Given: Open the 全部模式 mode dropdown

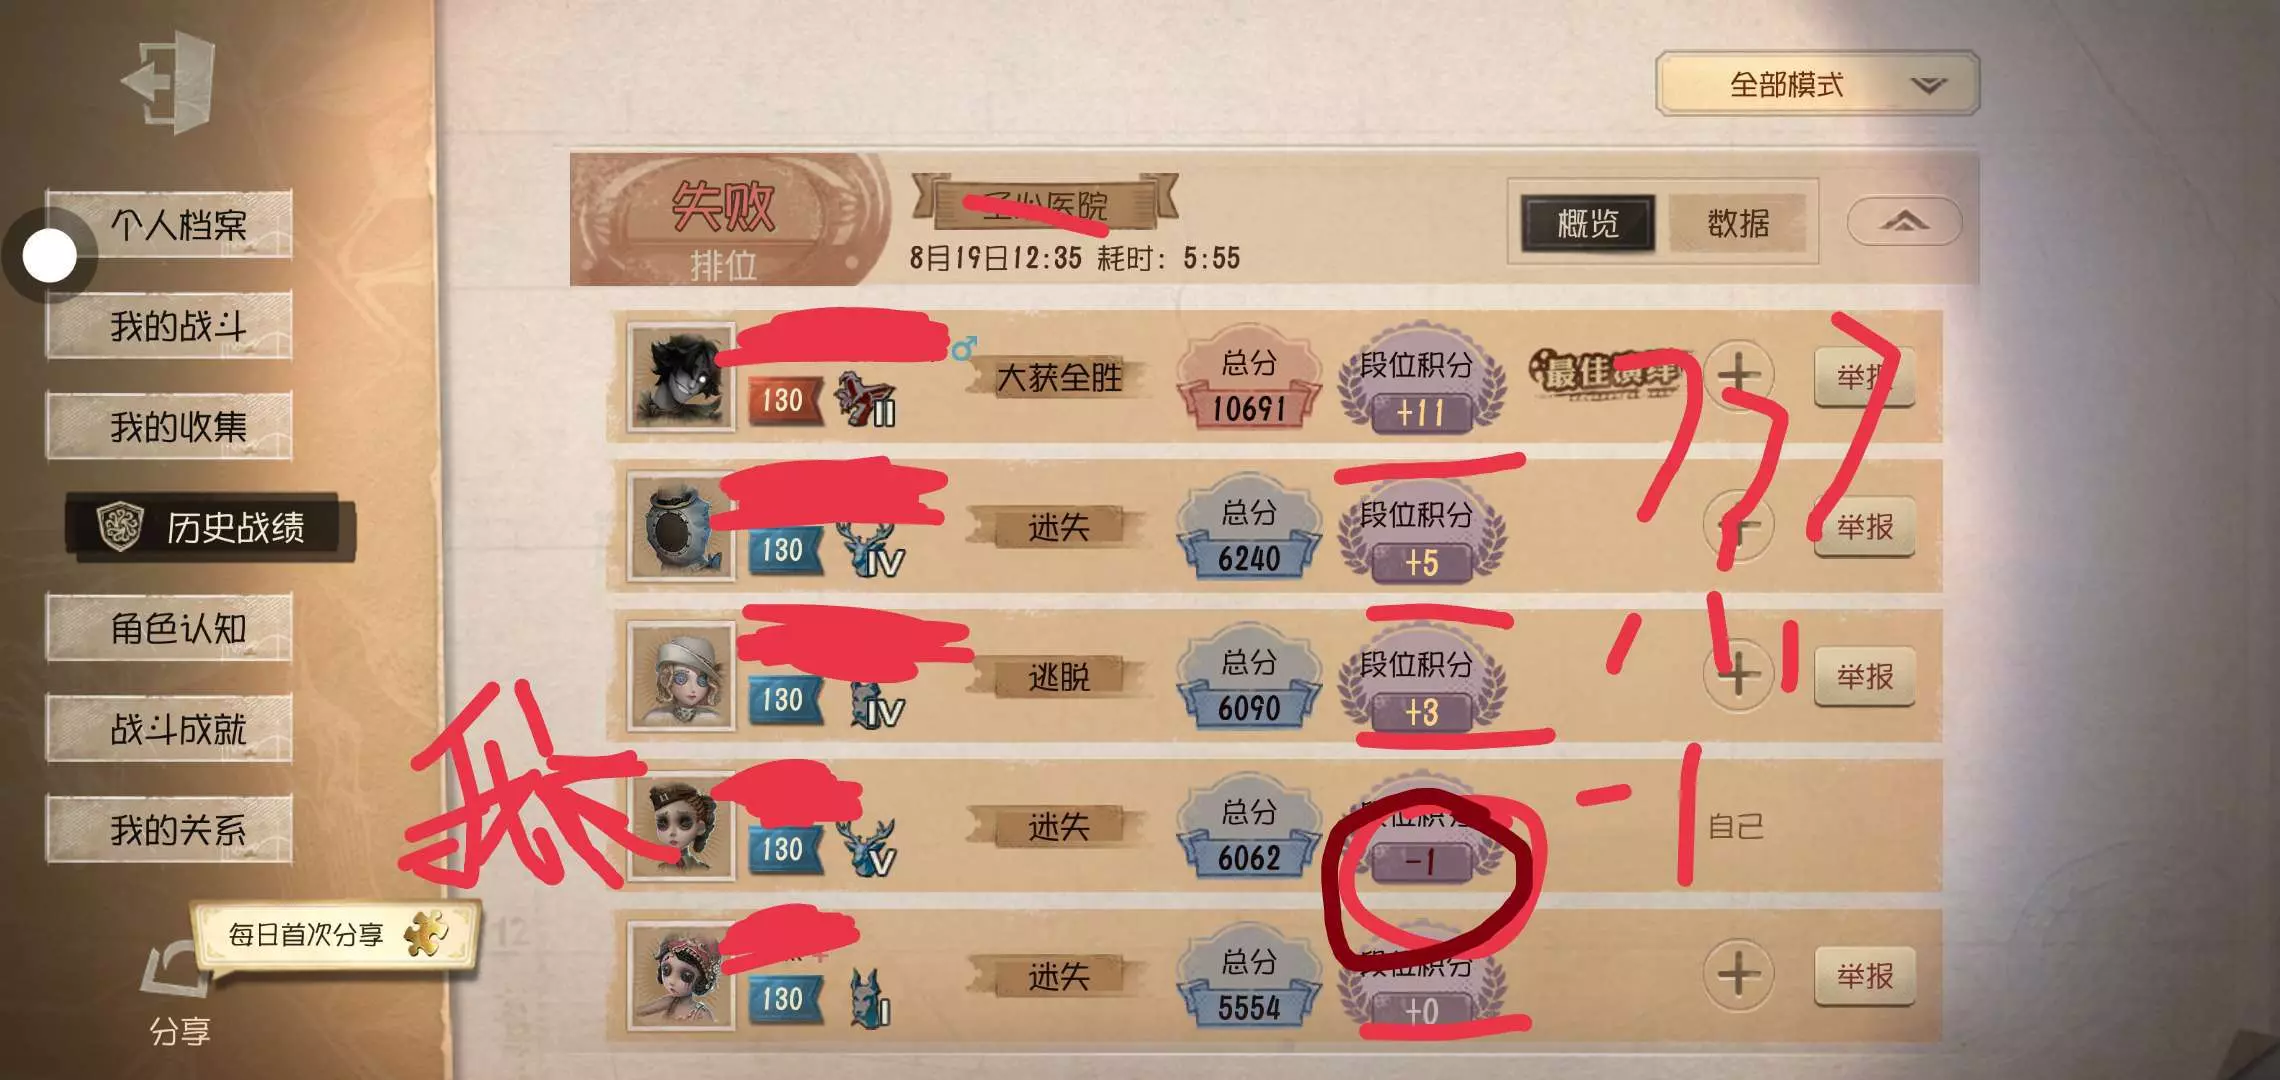Looking at the screenshot, I should tap(1817, 84).
